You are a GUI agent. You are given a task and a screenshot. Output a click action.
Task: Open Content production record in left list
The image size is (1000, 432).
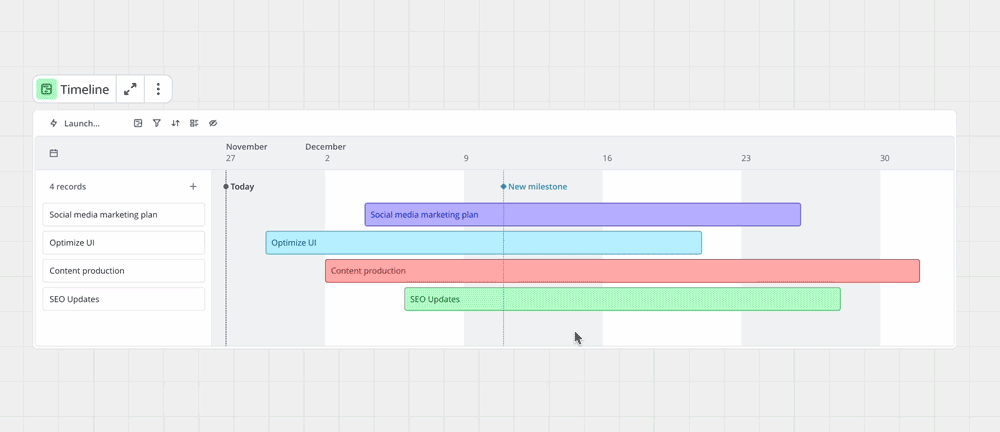point(123,270)
